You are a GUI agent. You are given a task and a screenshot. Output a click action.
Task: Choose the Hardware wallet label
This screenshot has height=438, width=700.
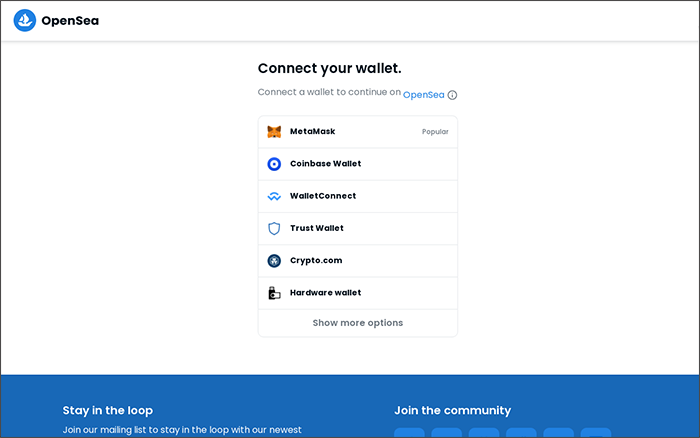325,293
